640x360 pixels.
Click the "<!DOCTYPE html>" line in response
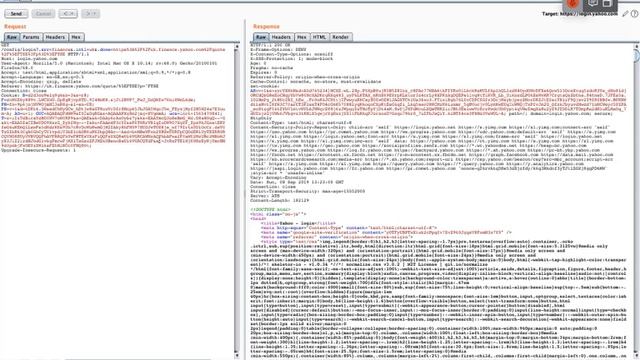point(270,209)
